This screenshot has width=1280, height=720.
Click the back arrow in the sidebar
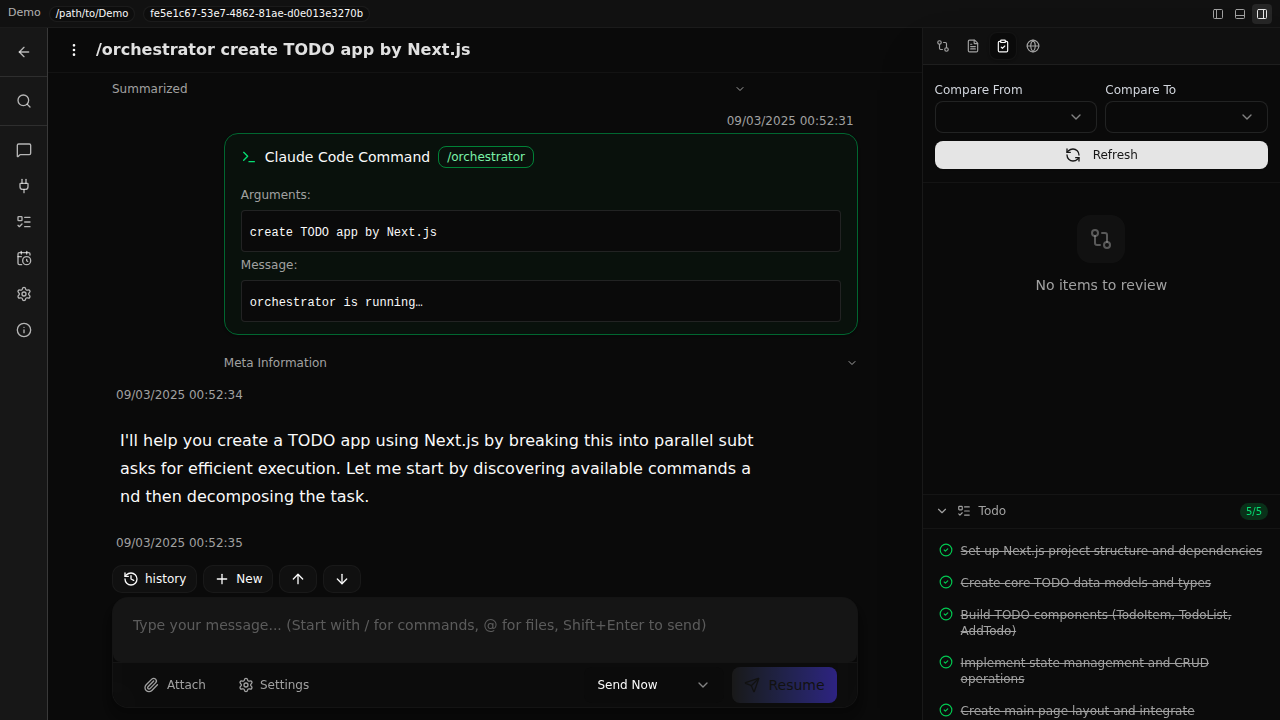coord(24,52)
